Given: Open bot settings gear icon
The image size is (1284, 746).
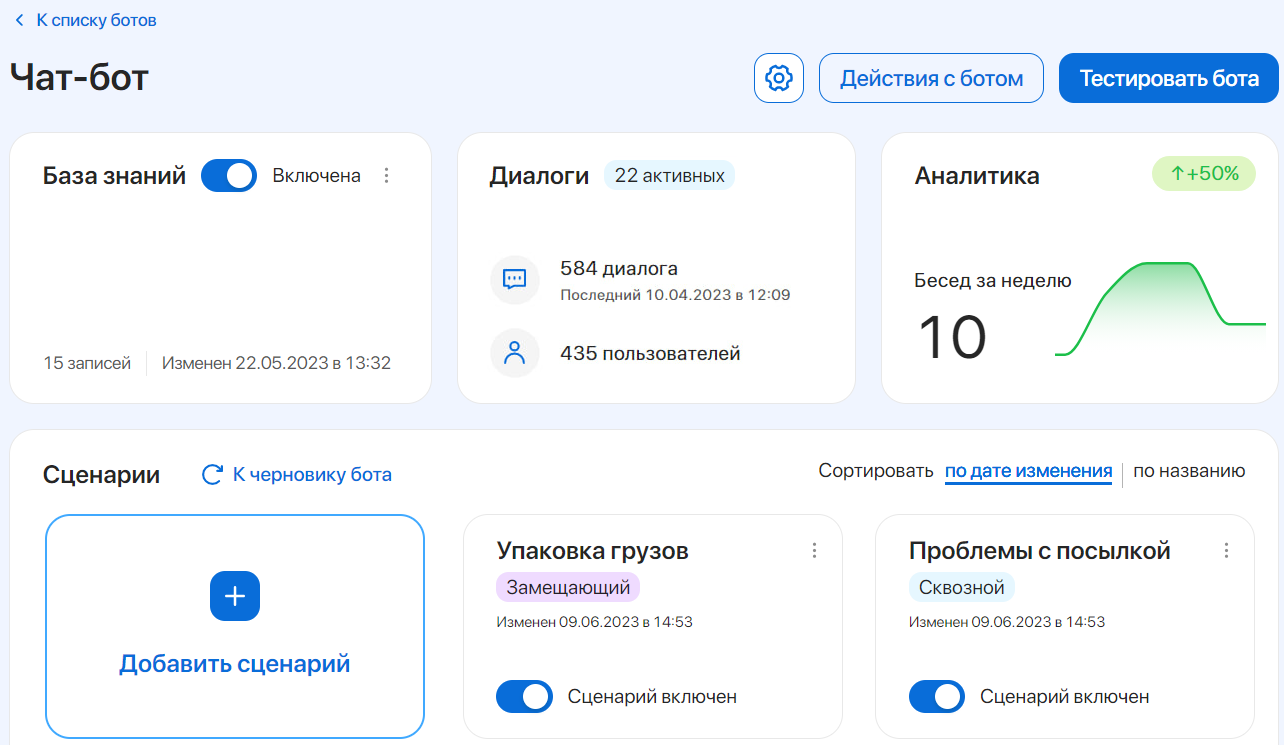Looking at the screenshot, I should coord(778,78).
